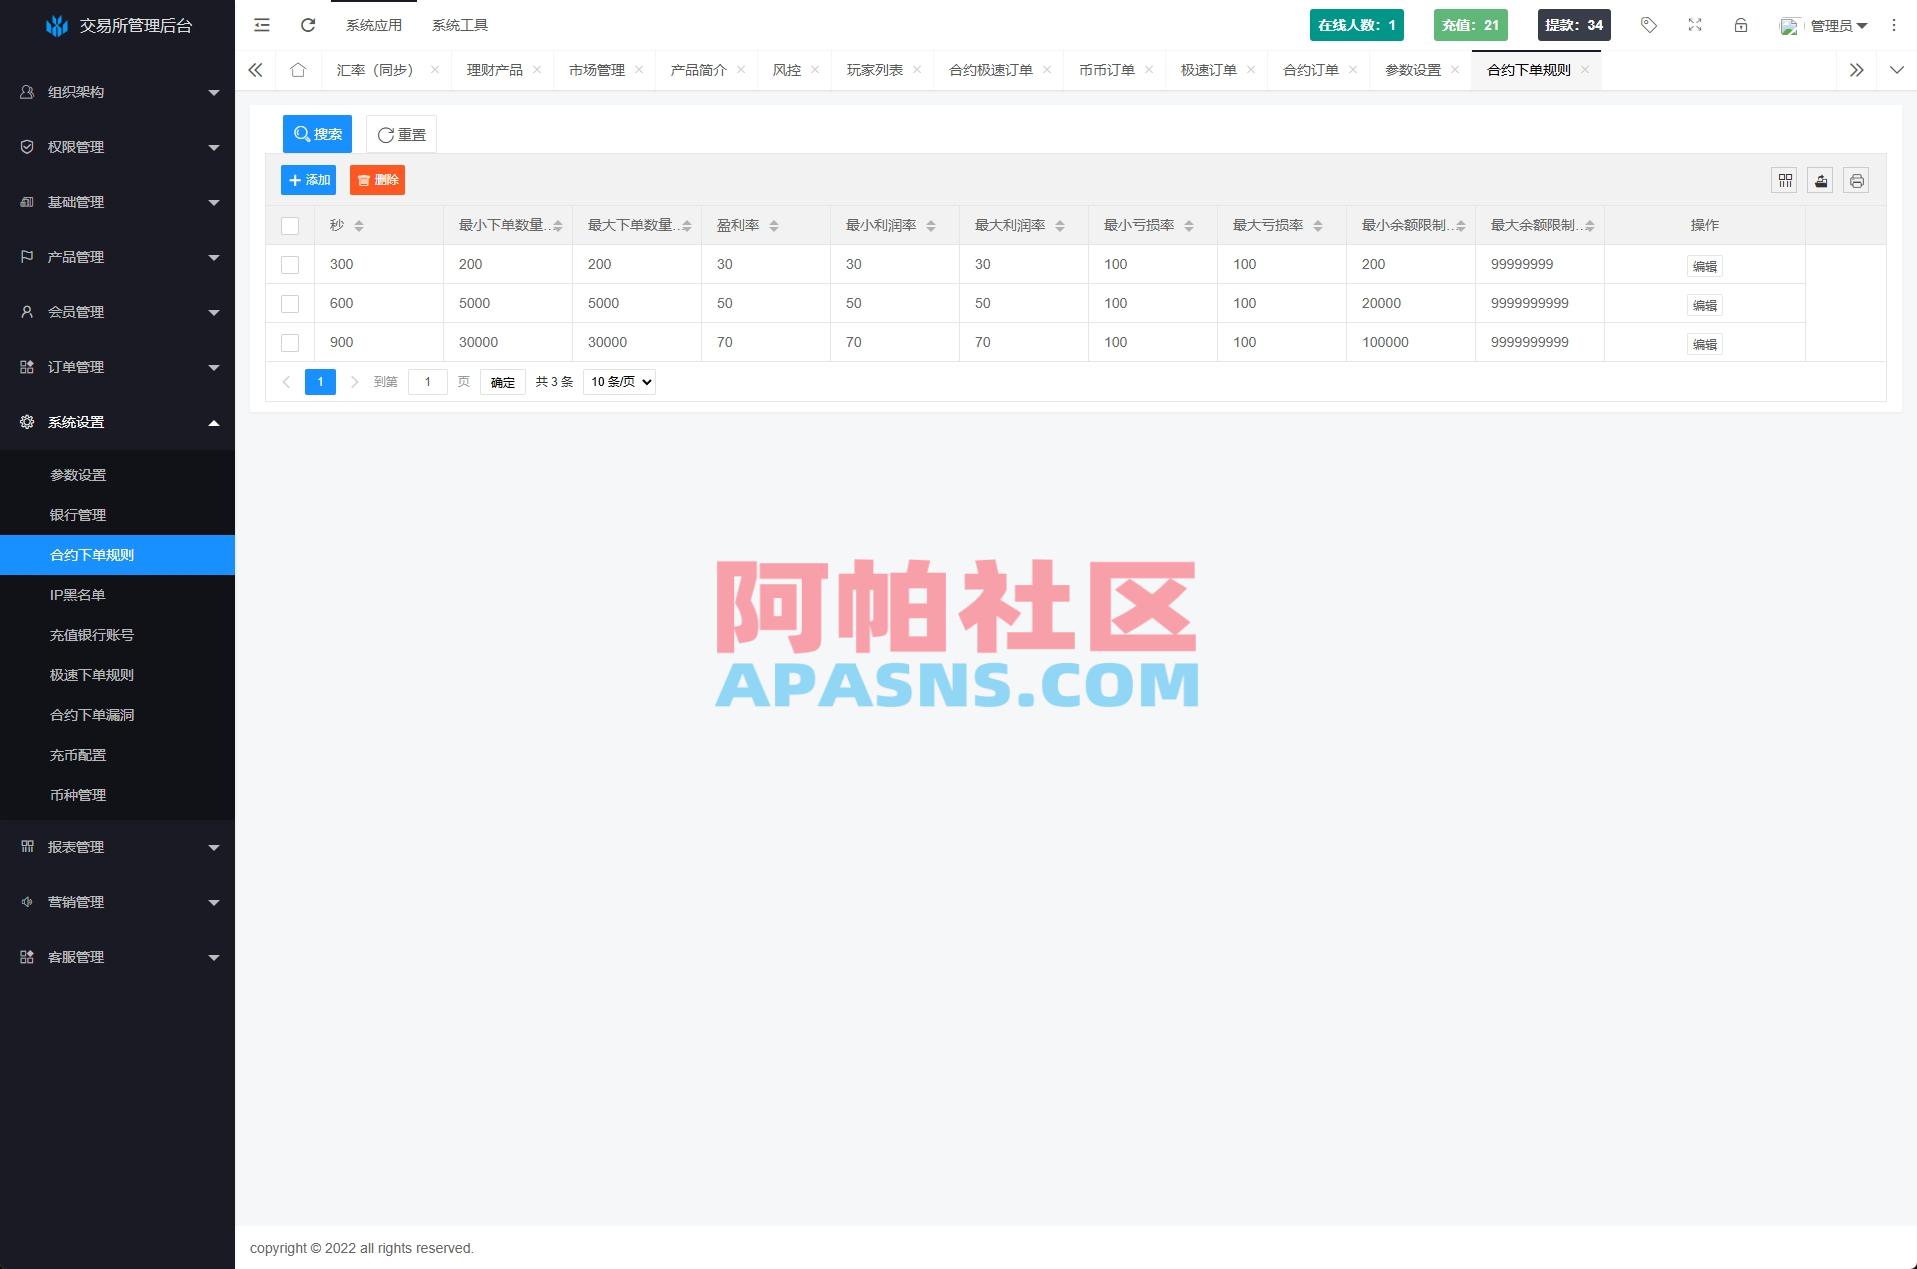Viewport: 1917px width, 1269px height.
Task: Open the tag icon in top bar
Action: 1648,25
